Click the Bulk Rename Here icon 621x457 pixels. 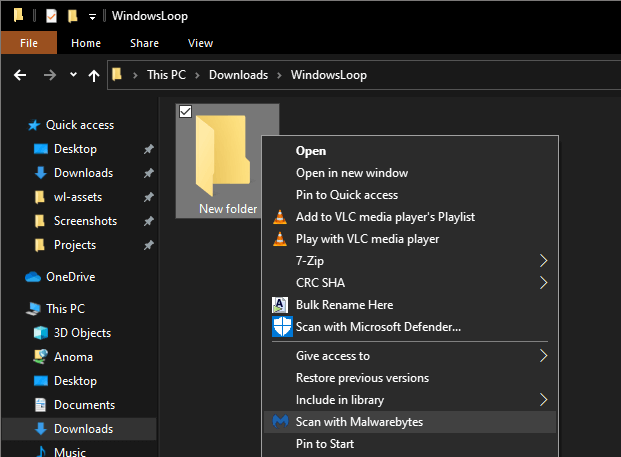(280, 305)
